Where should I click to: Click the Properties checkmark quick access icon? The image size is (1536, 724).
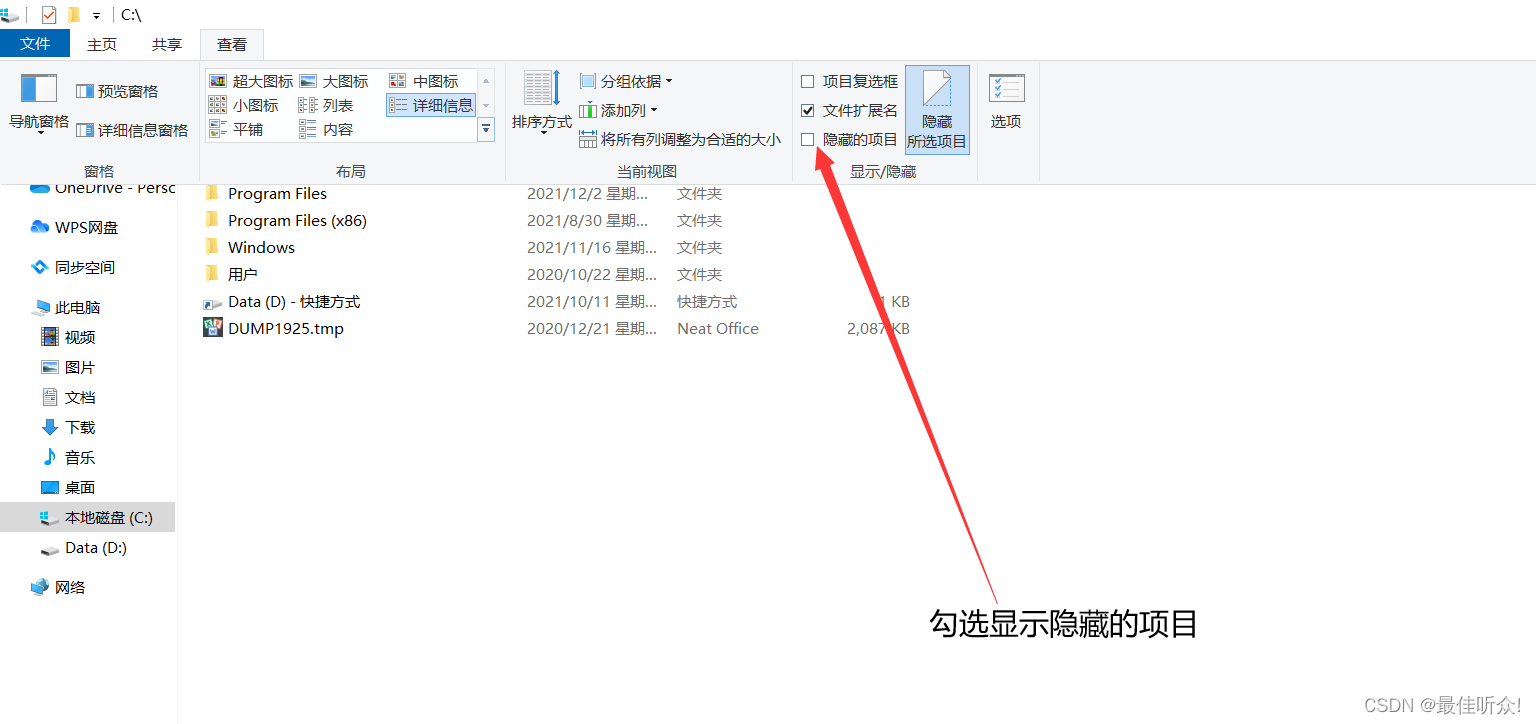click(49, 15)
